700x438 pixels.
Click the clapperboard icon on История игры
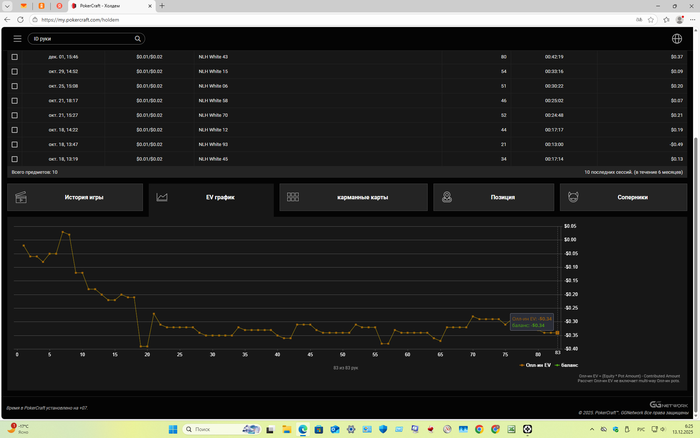coord(21,197)
